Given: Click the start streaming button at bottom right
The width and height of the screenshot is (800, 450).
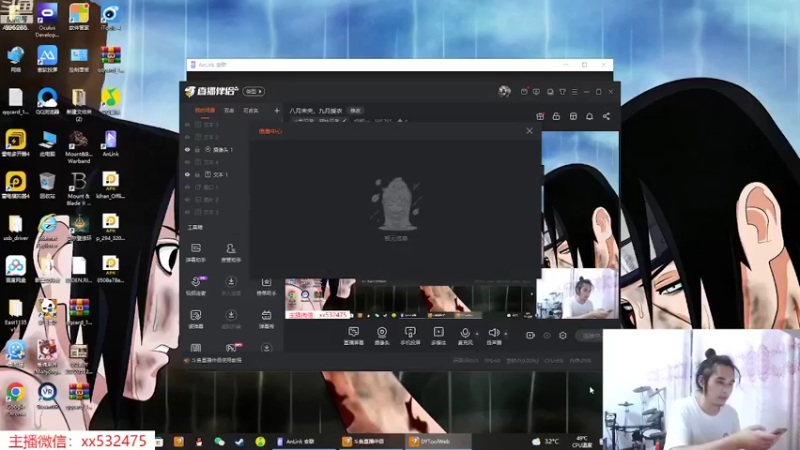Looking at the screenshot, I should 591,335.
